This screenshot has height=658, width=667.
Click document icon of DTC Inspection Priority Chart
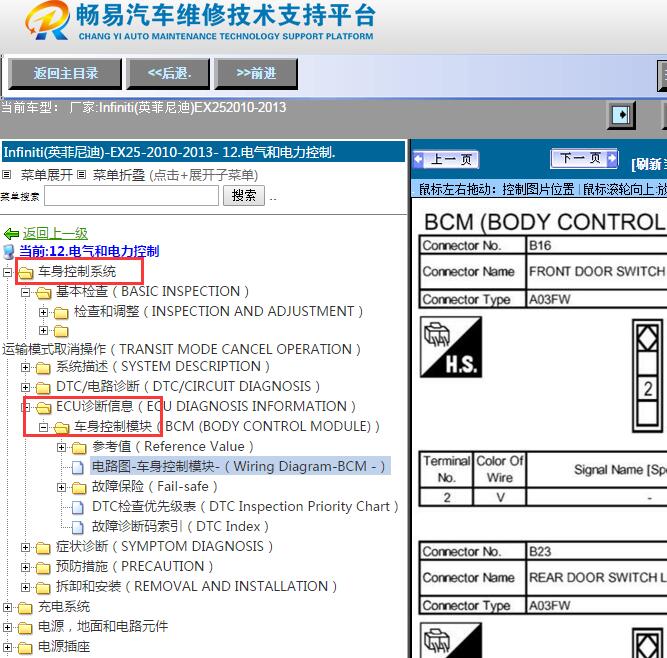(77, 507)
